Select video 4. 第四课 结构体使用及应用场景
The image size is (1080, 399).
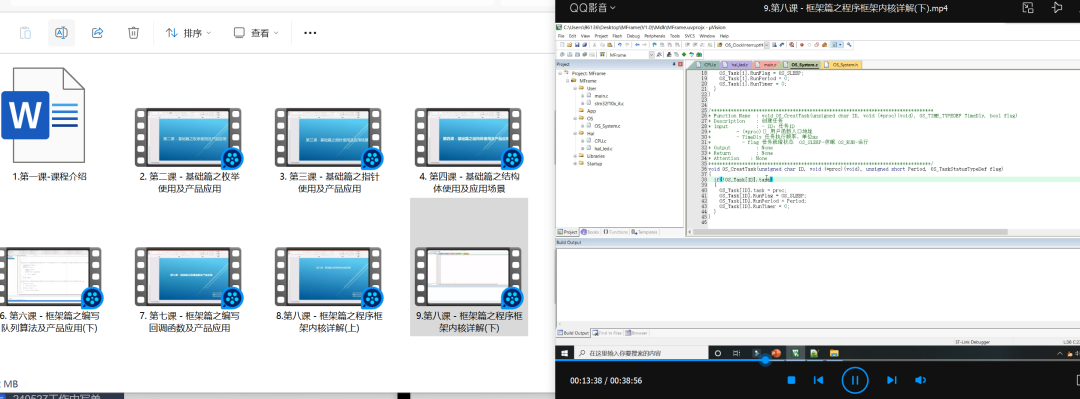pos(469,150)
